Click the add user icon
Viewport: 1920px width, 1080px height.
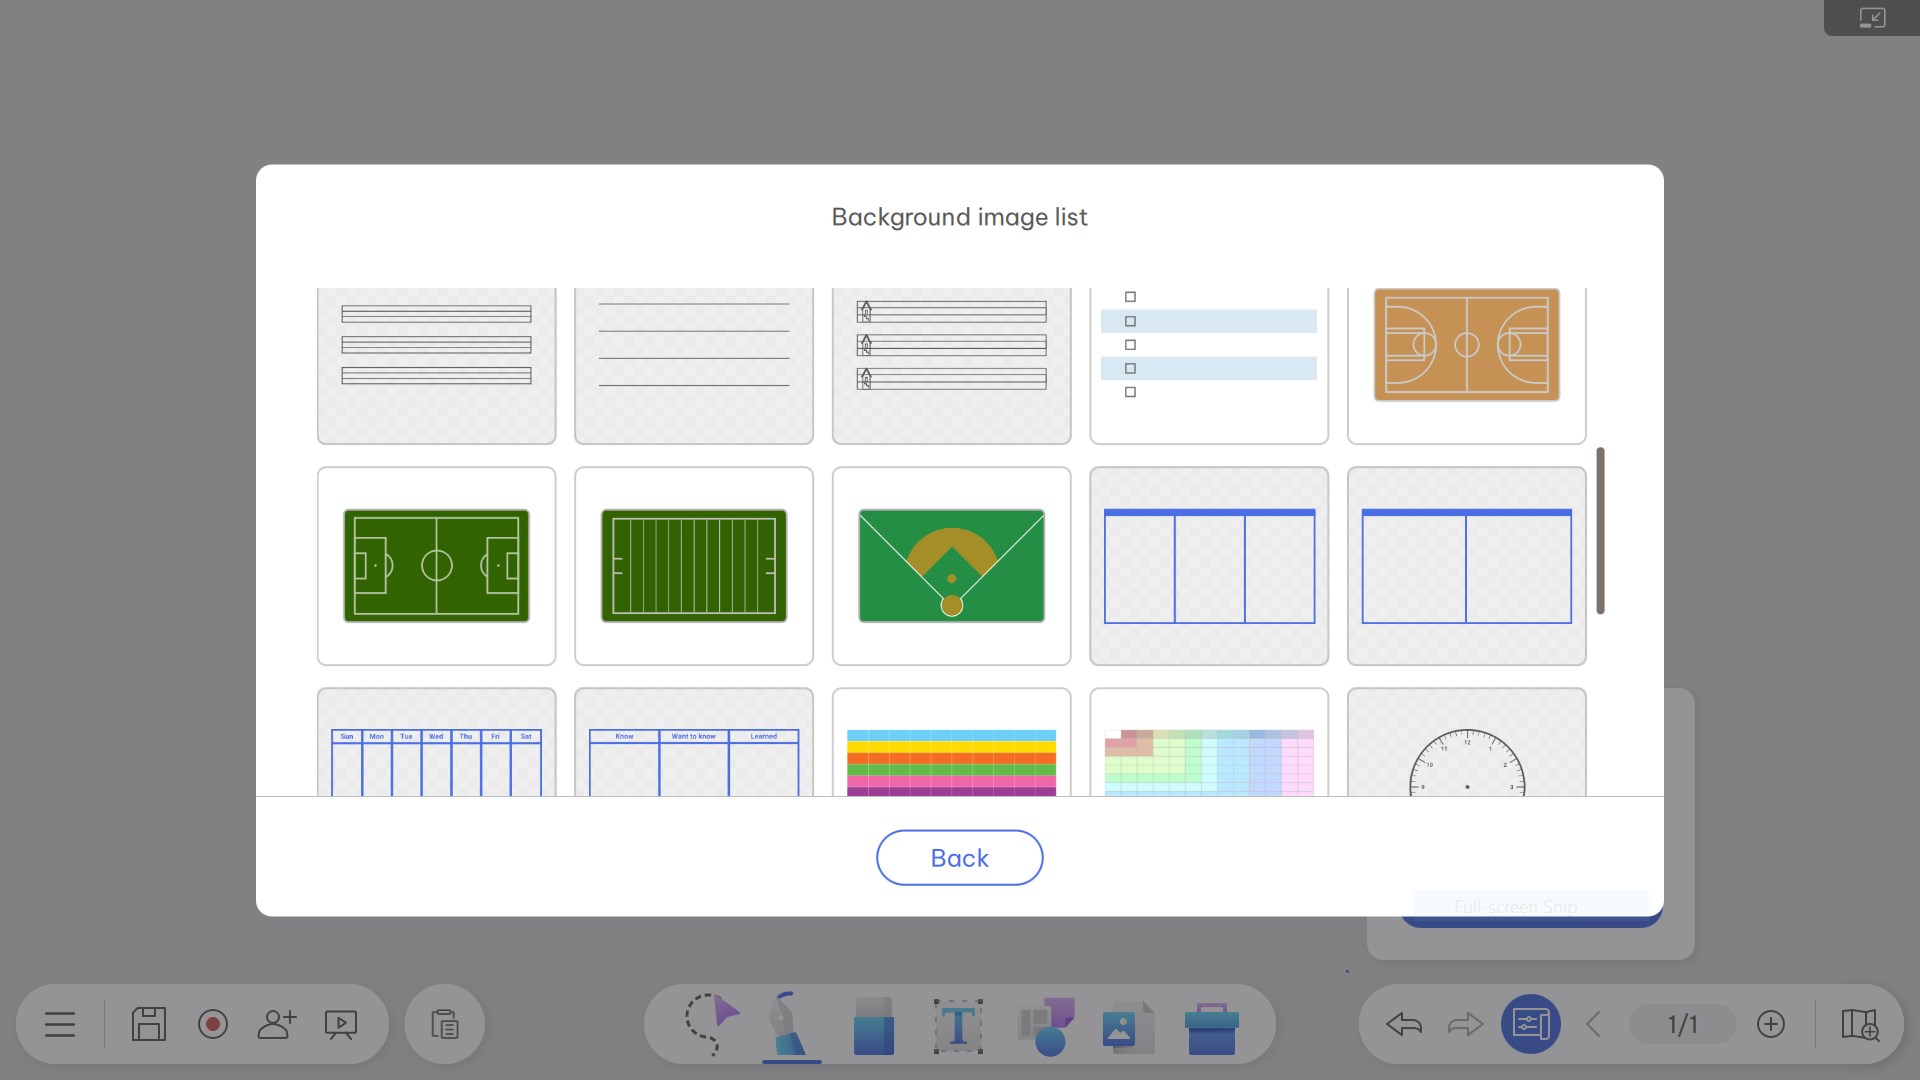(277, 1024)
